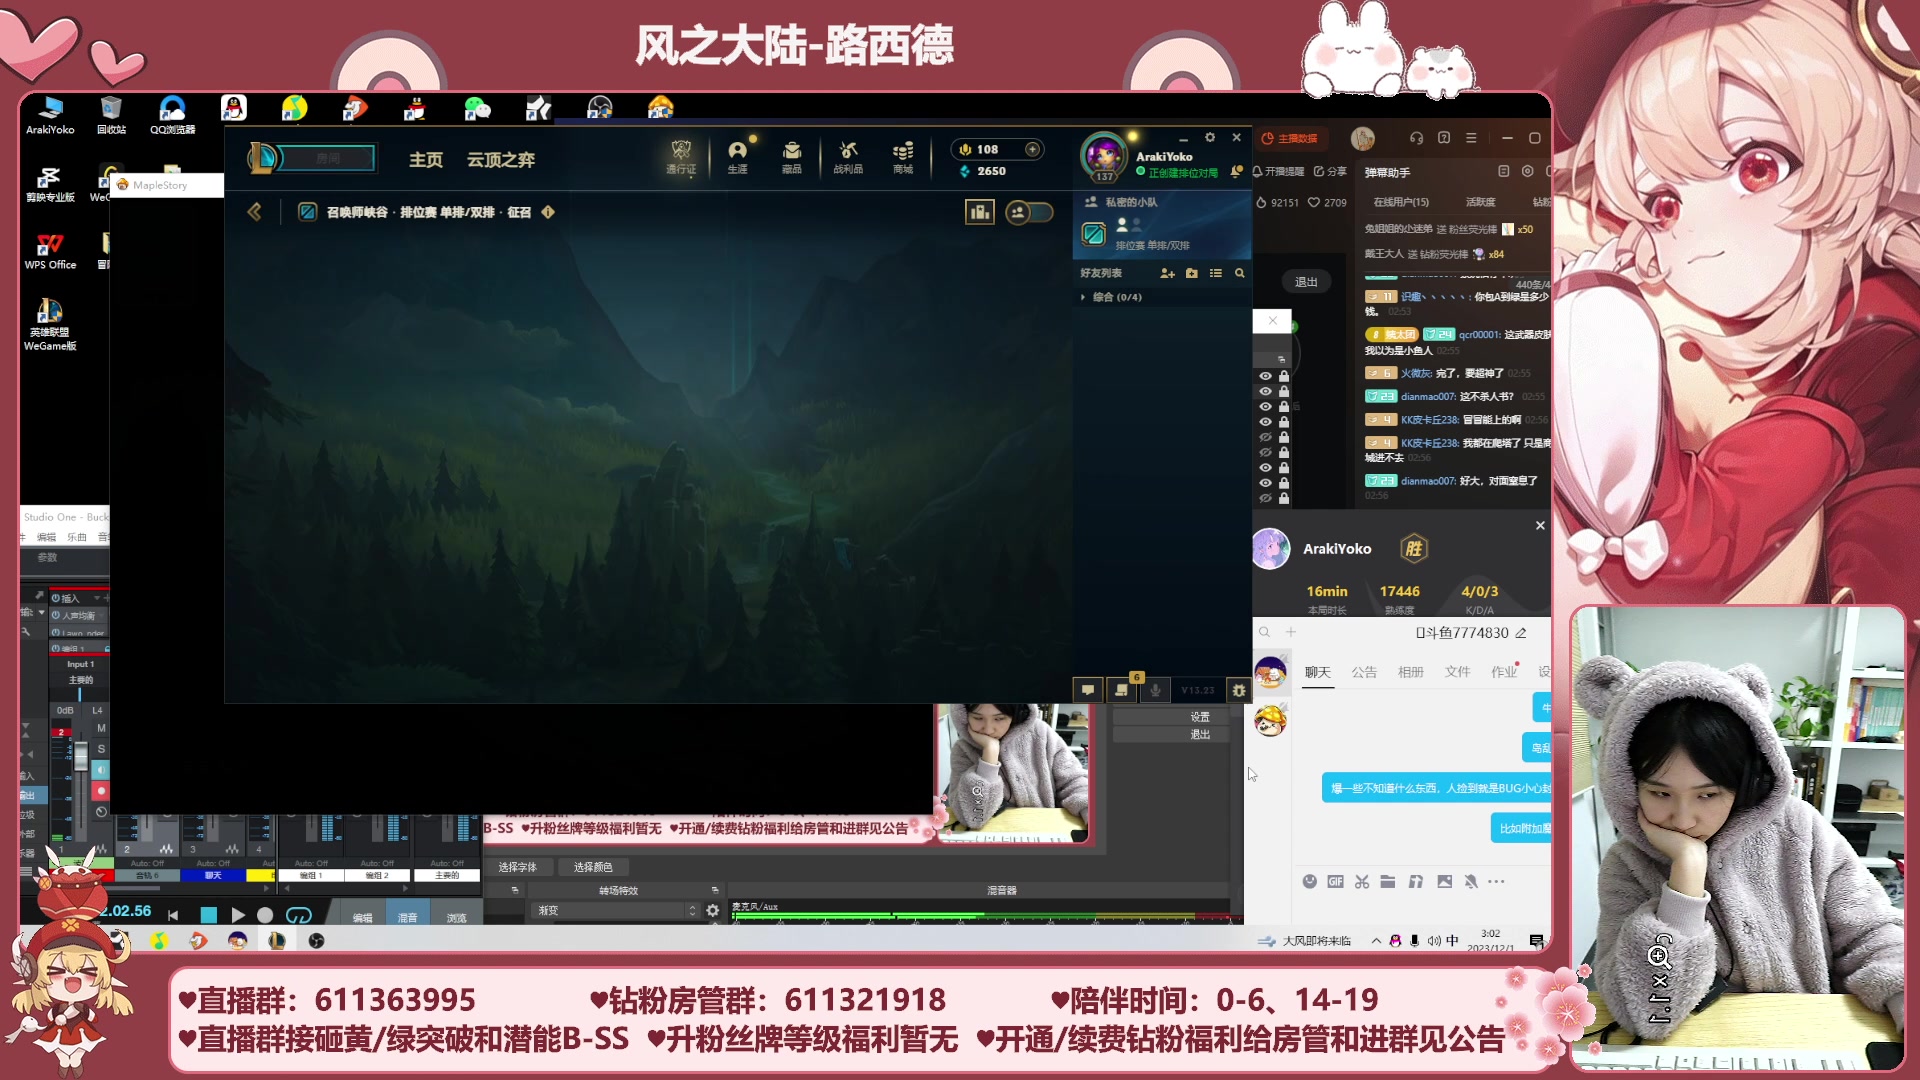Click the edit pencil beside 斗鱼7774830

tap(1521, 633)
